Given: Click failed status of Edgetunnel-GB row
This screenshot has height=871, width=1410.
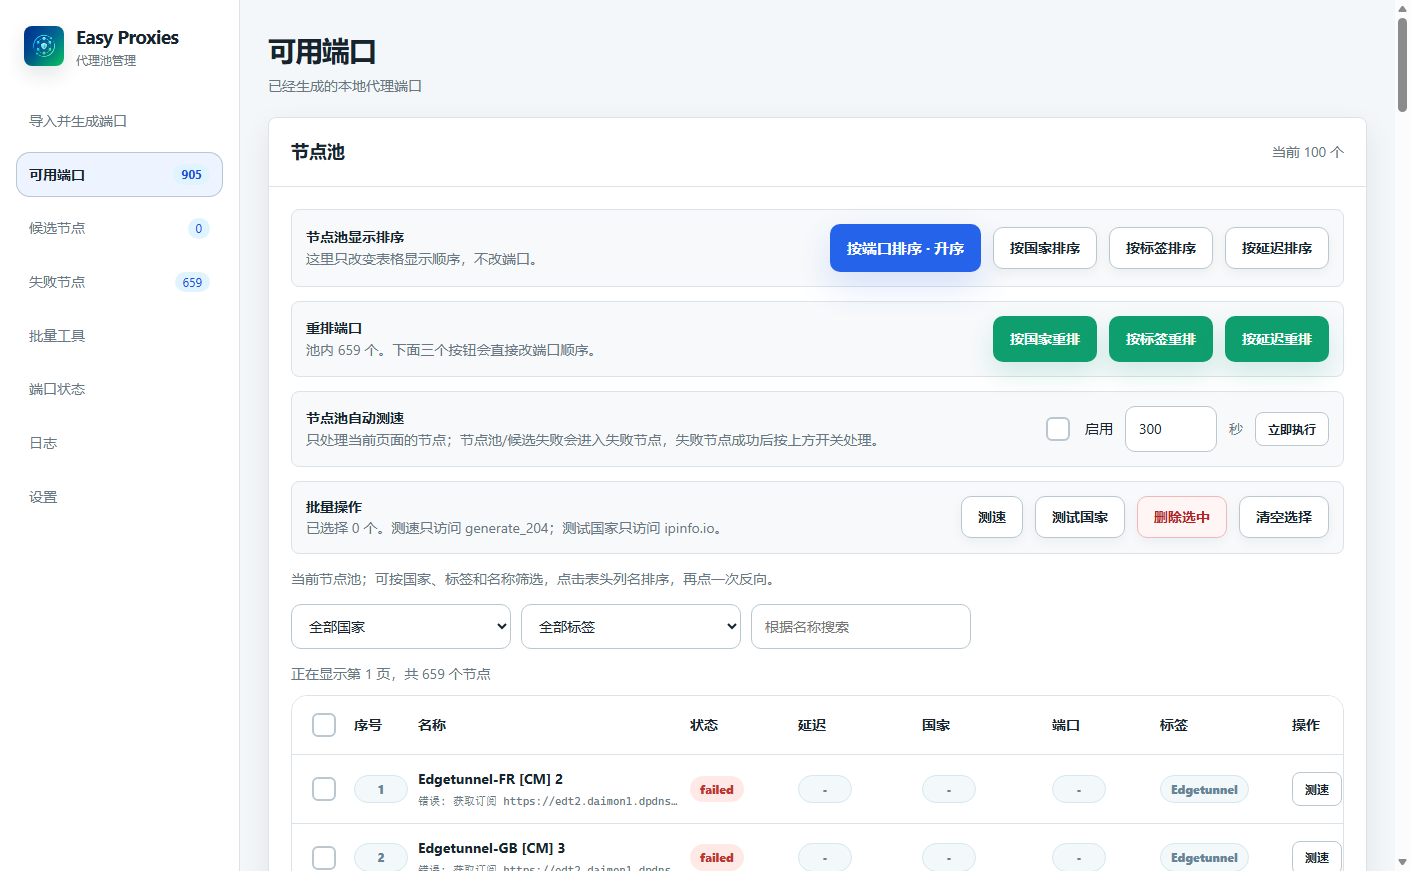Looking at the screenshot, I should click(x=717, y=858).
